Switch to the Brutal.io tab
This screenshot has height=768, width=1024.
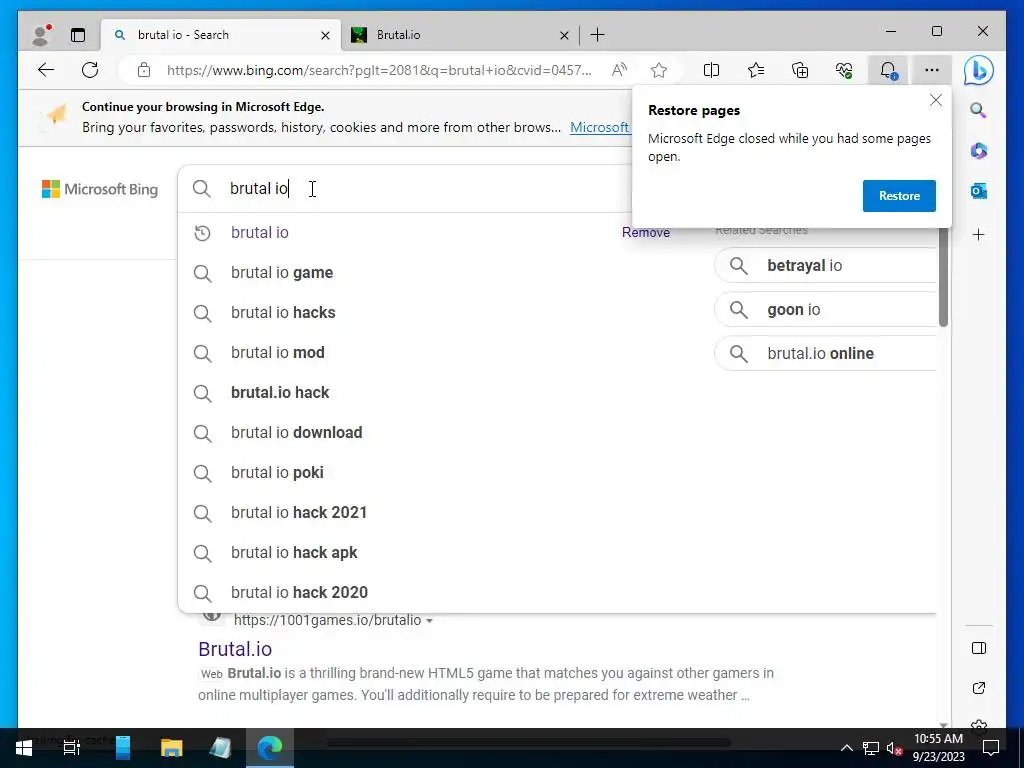458,35
